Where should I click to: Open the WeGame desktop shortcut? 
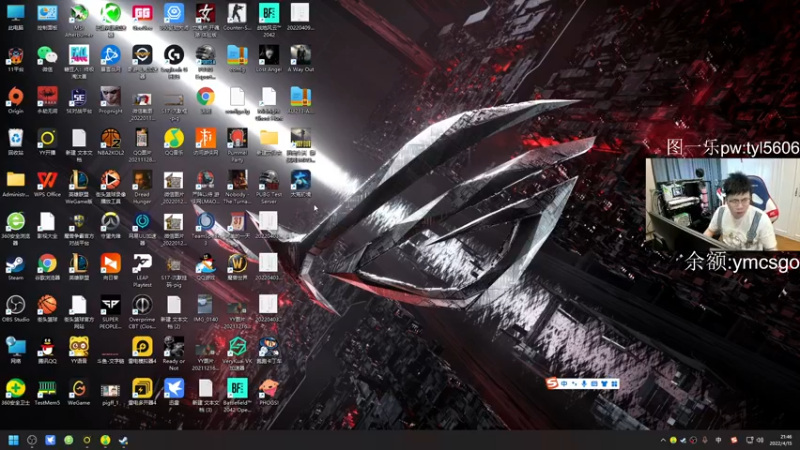pyautogui.click(x=79, y=393)
